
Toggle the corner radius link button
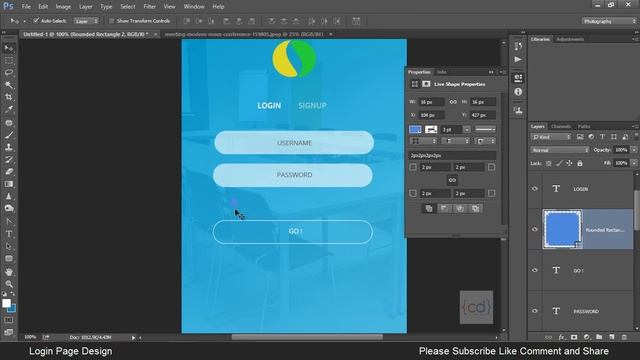click(452, 180)
